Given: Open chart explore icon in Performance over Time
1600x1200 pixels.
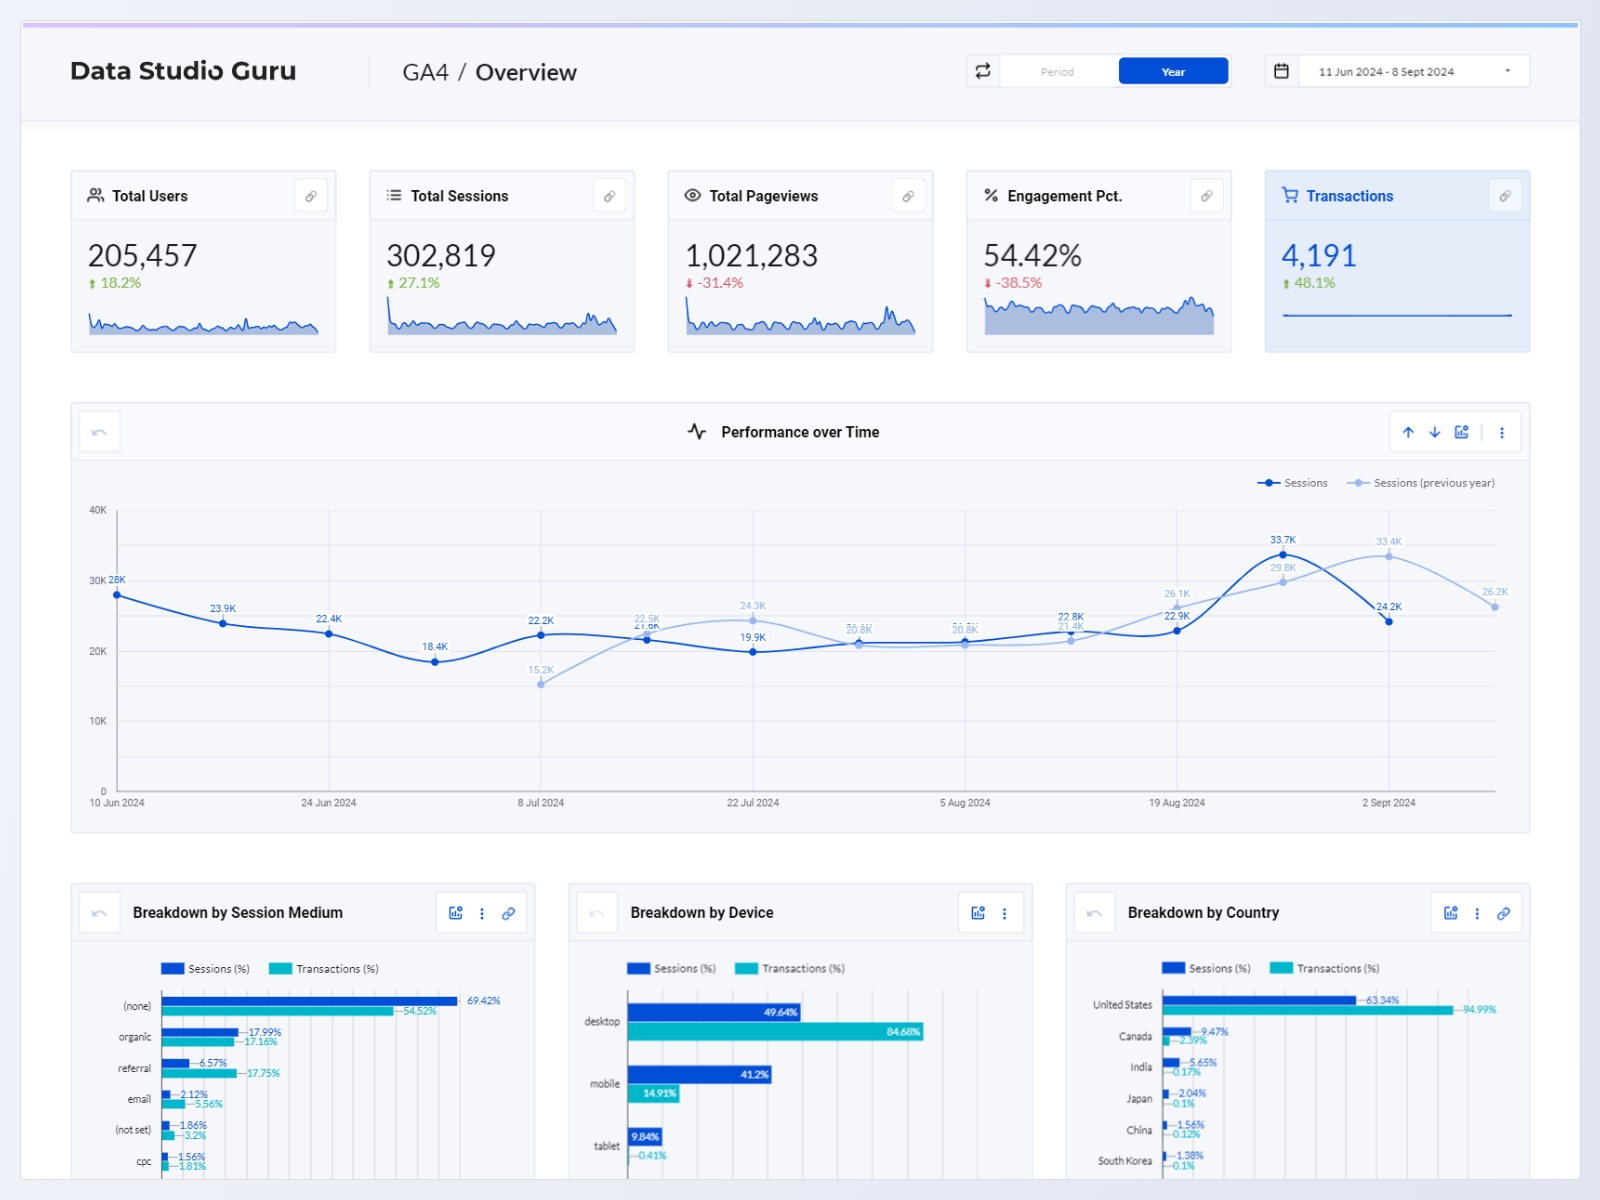Looking at the screenshot, I should pyautogui.click(x=1462, y=433).
